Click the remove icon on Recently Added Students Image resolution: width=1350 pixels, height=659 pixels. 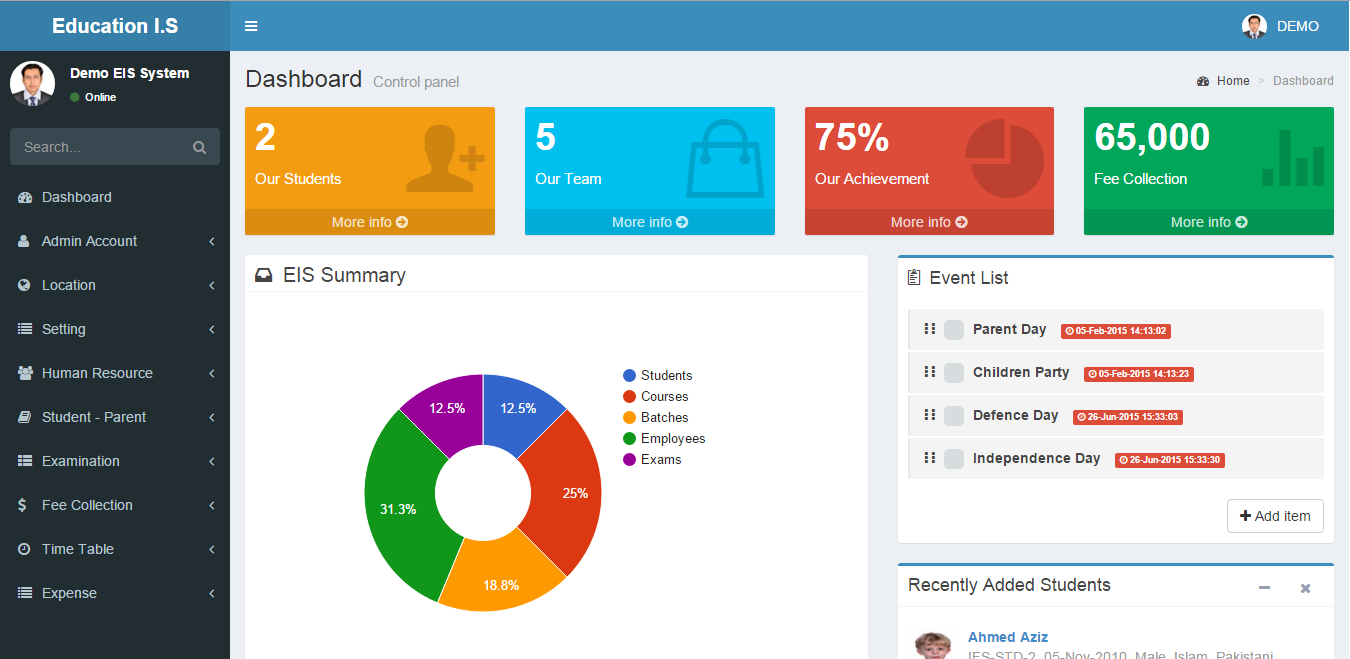[x=1304, y=587]
